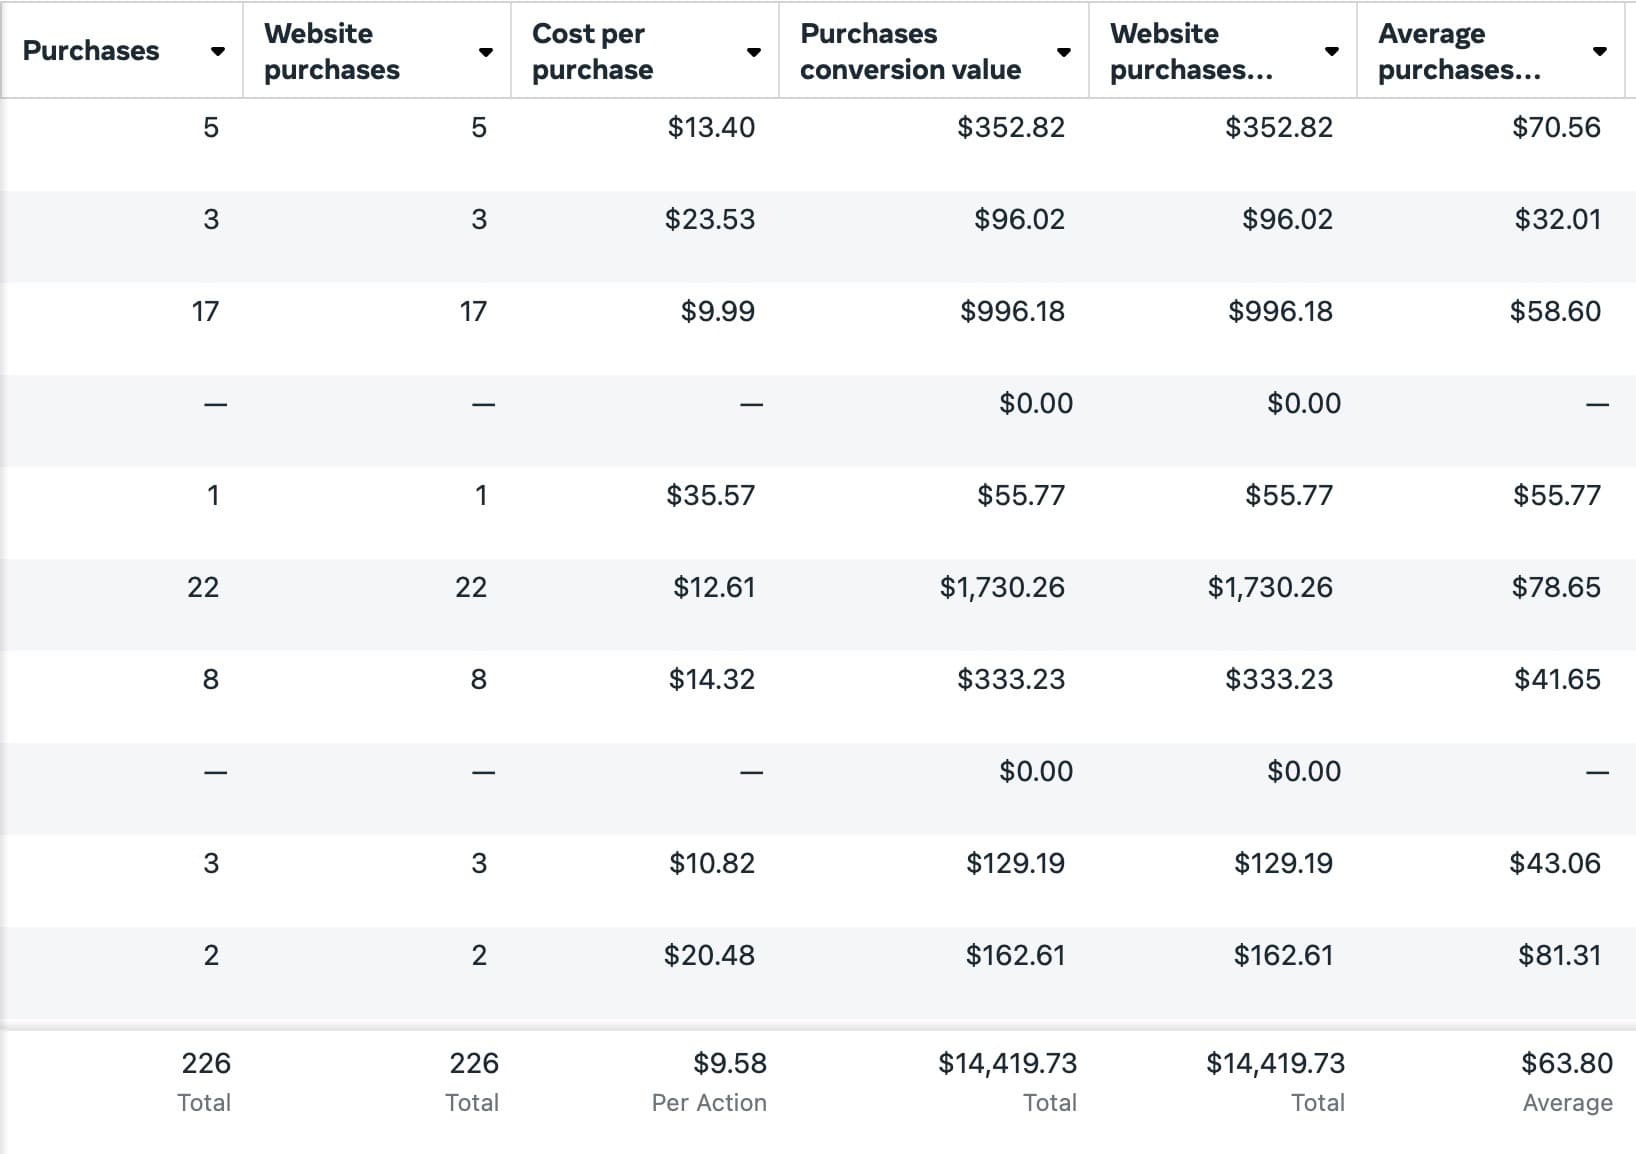Click the $996.18 website purchases value cell
The image size is (1636, 1154).
point(1280,312)
